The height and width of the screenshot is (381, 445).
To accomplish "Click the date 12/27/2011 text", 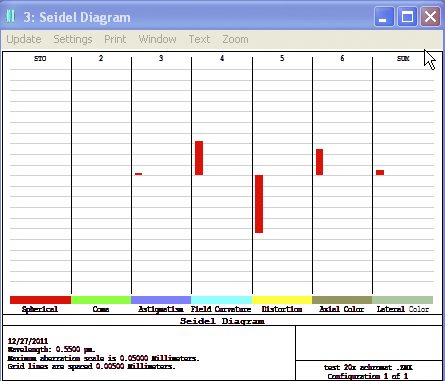I will tap(28, 341).
